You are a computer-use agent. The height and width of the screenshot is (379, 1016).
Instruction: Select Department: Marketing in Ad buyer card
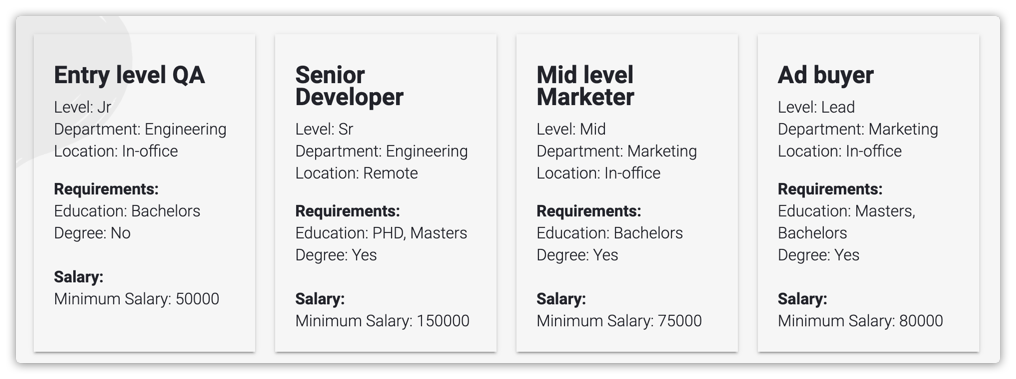tap(858, 129)
